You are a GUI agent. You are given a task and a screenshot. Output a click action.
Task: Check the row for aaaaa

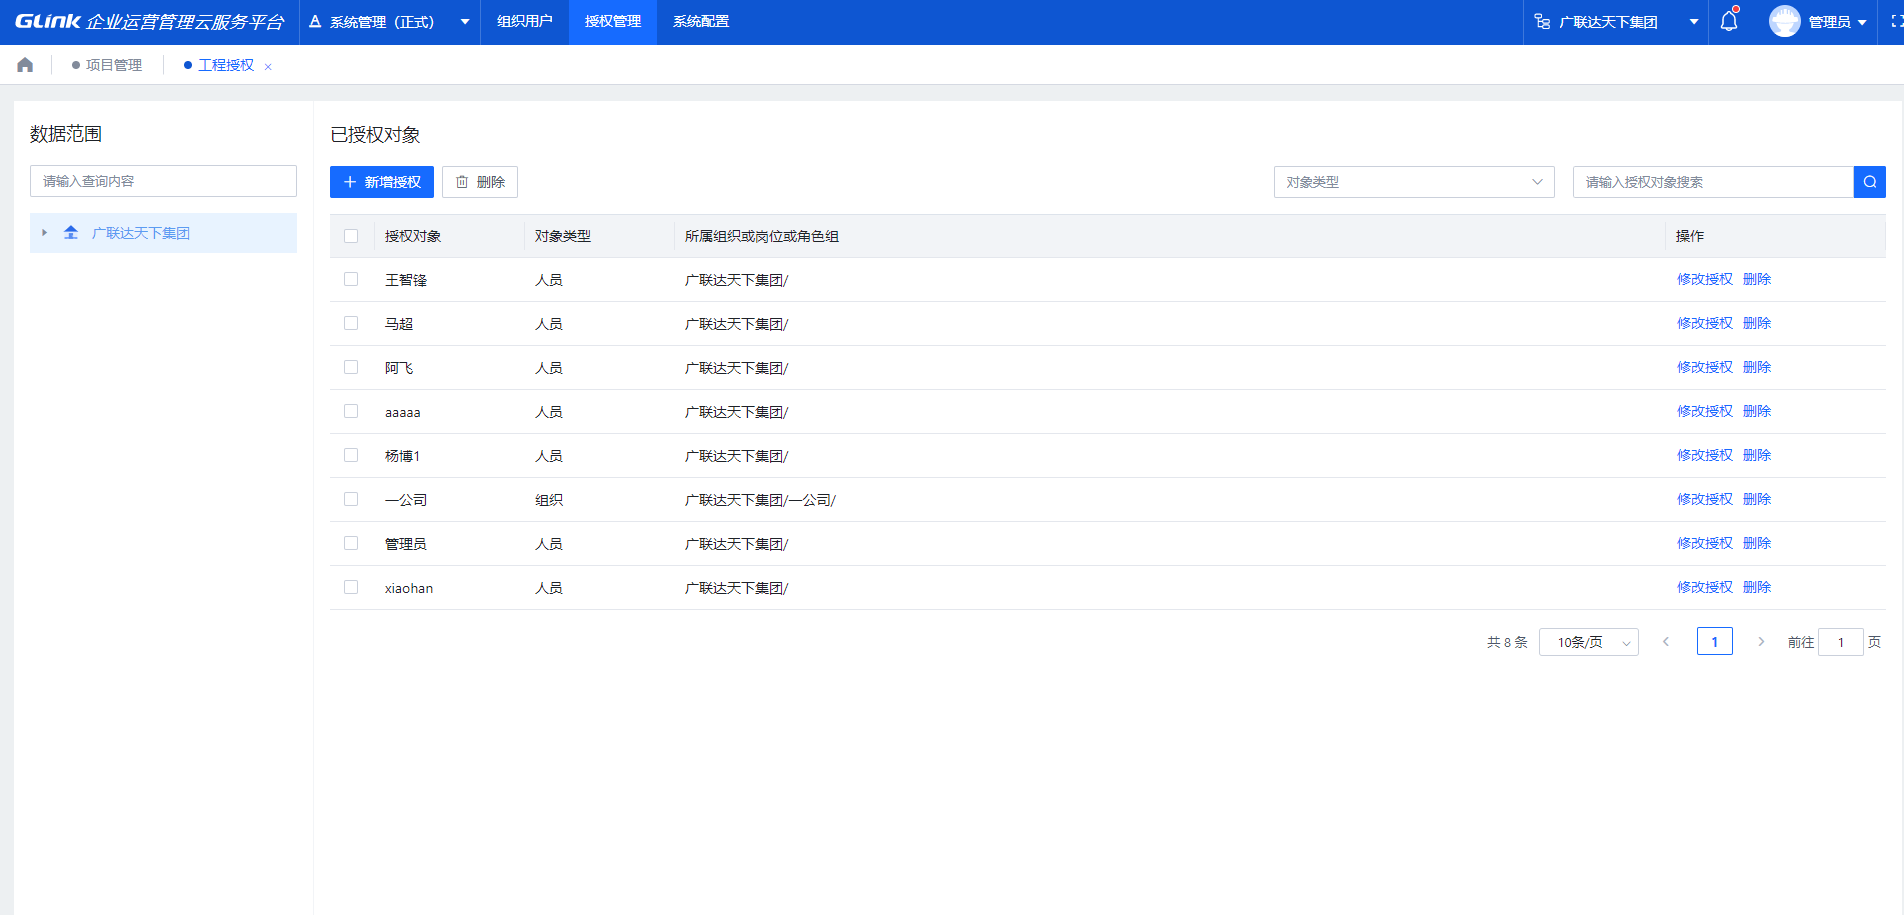[351, 411]
